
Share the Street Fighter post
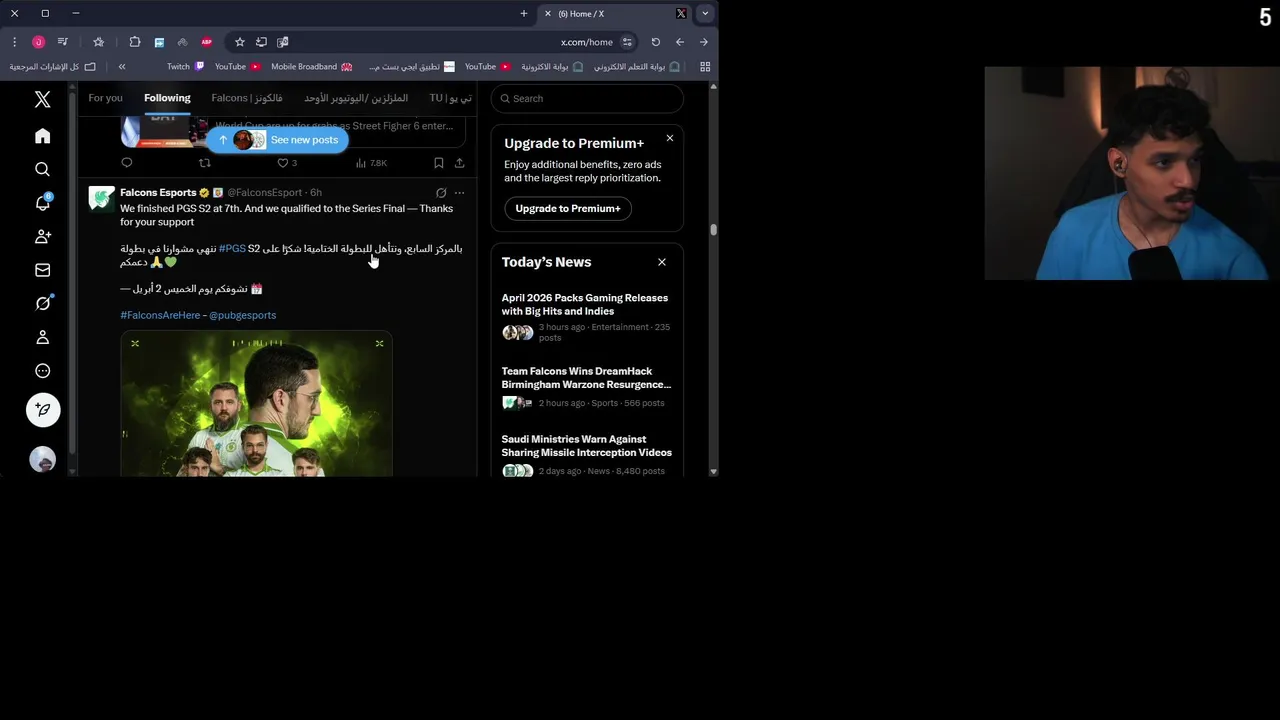coord(459,163)
